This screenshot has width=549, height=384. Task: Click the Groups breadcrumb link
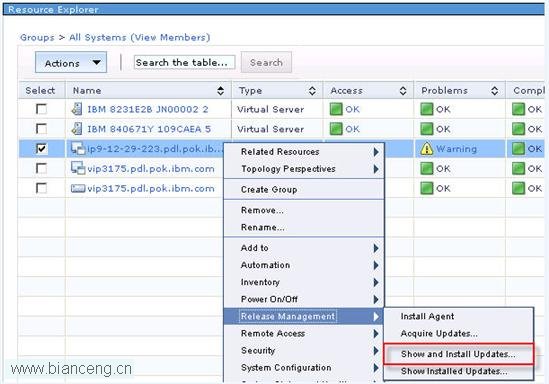click(37, 37)
